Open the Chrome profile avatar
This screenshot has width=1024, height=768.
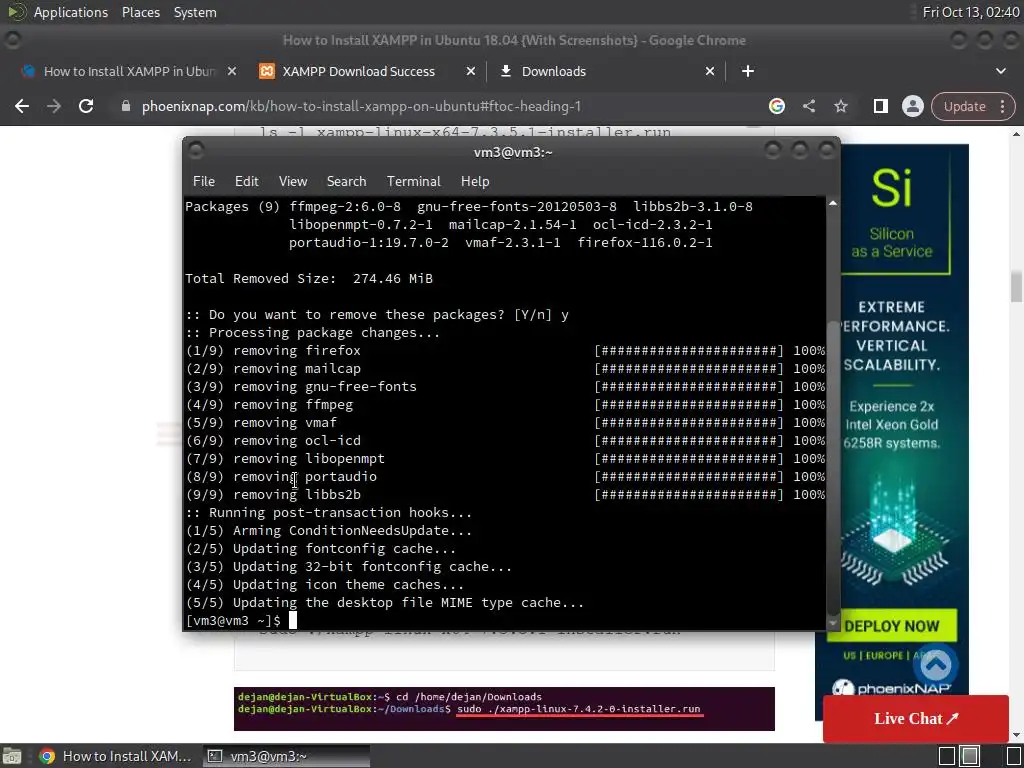912,106
